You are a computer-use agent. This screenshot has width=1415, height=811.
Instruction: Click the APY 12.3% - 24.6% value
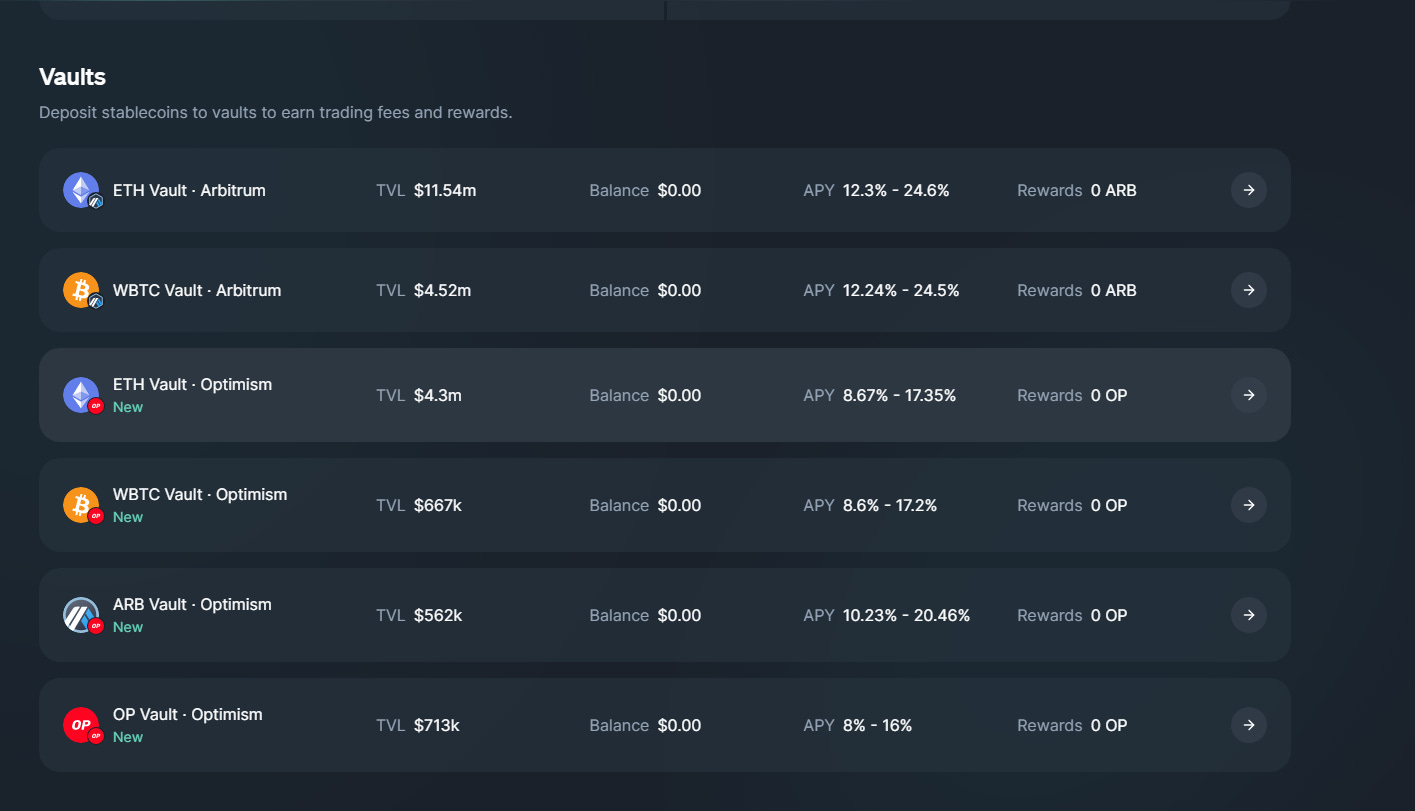896,190
